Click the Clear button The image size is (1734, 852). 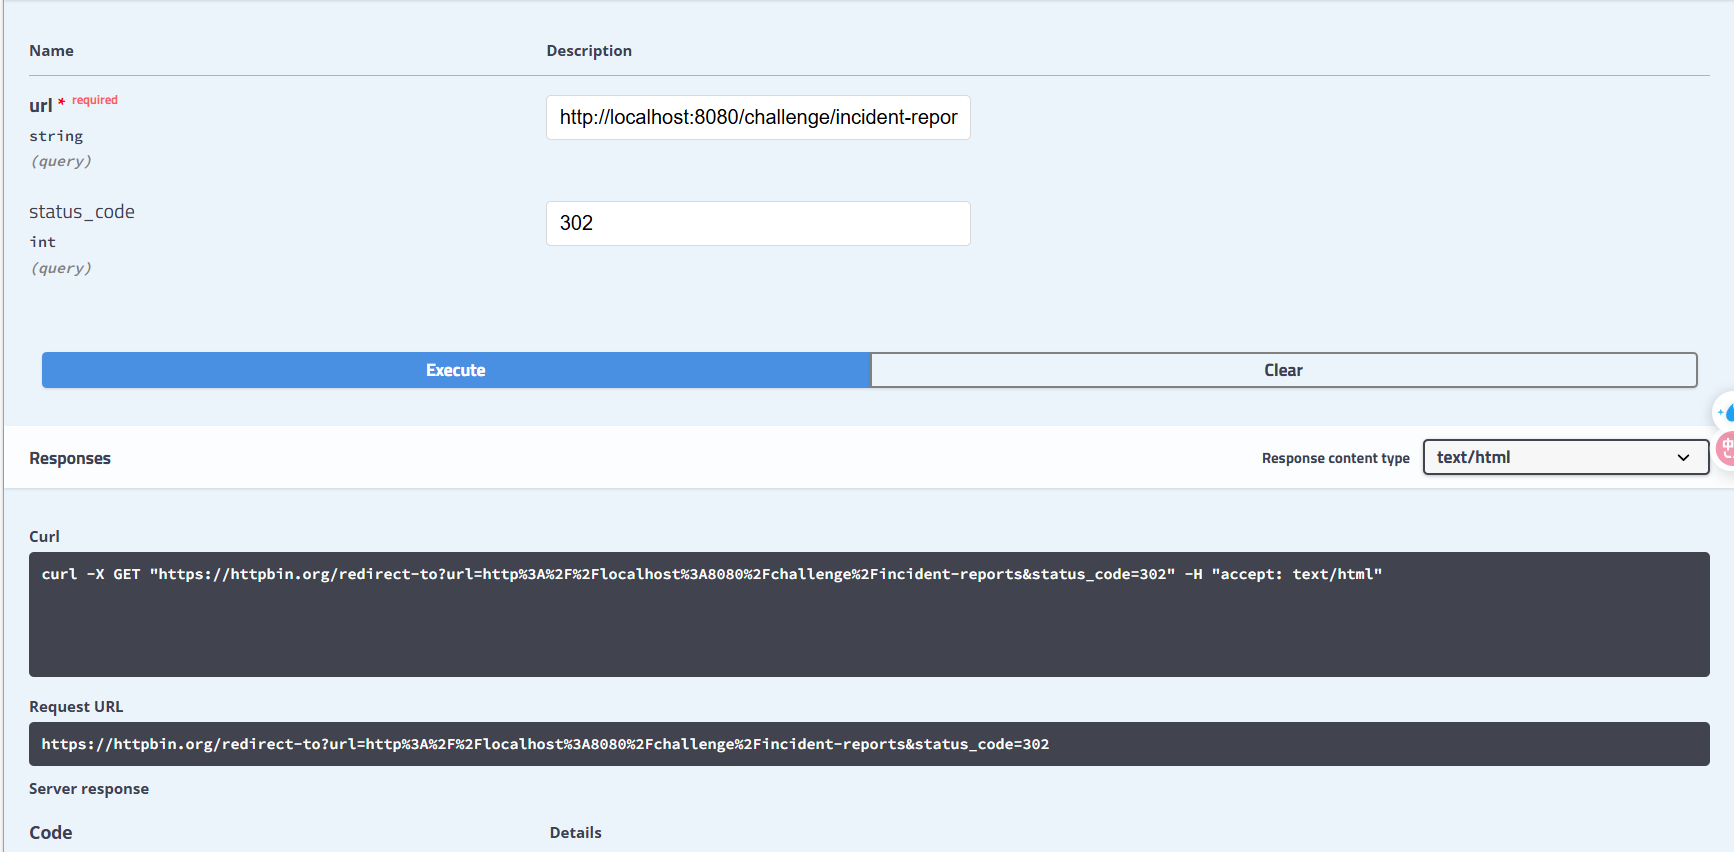(1283, 370)
